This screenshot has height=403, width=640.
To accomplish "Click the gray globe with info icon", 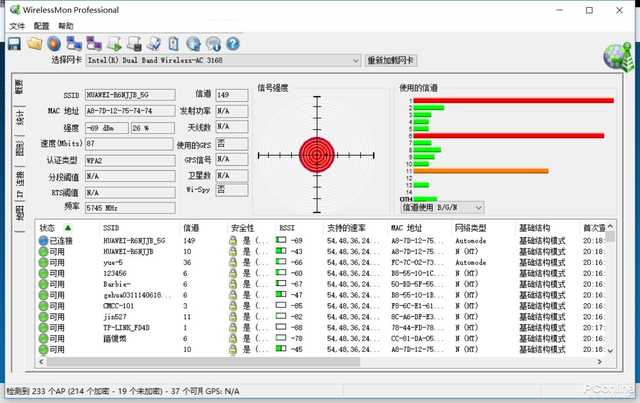I will pyautogui.click(x=213, y=44).
